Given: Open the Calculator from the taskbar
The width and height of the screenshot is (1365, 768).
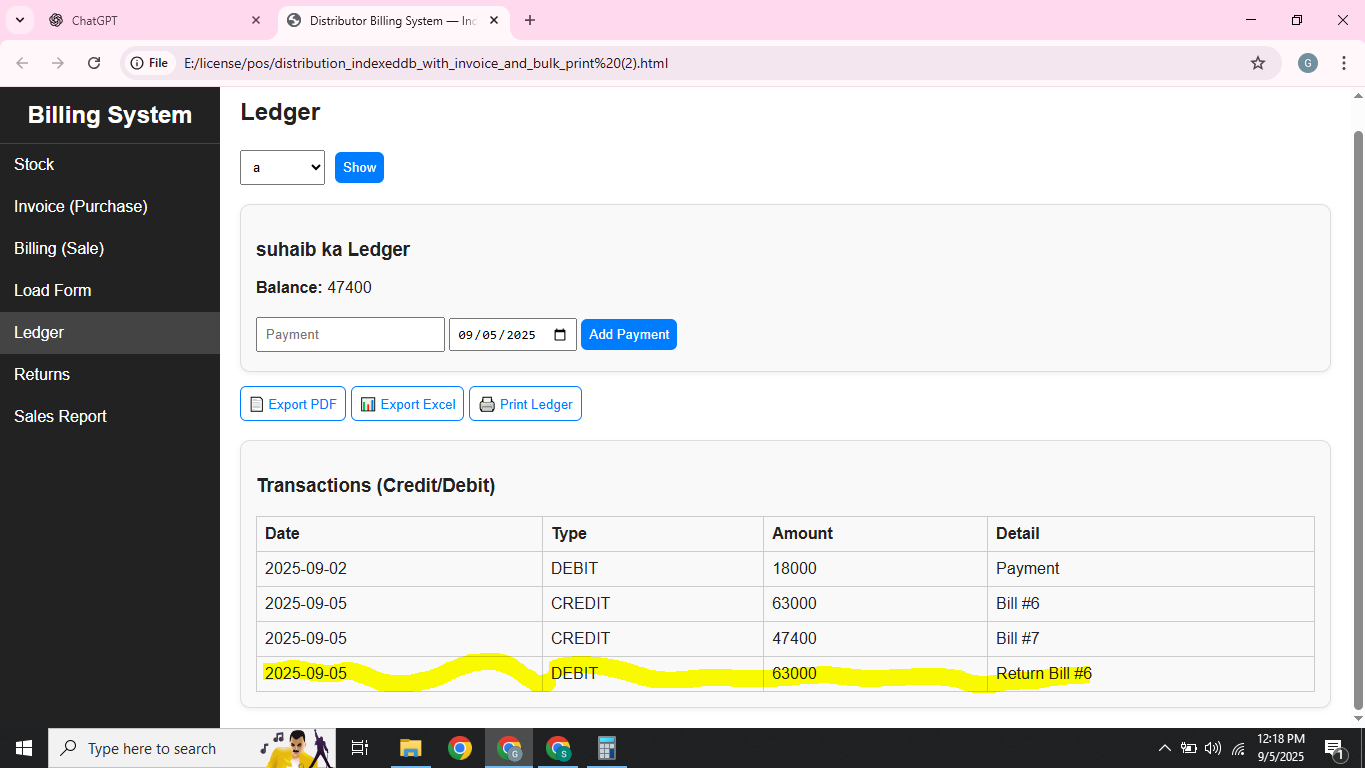Looking at the screenshot, I should pyautogui.click(x=606, y=748).
